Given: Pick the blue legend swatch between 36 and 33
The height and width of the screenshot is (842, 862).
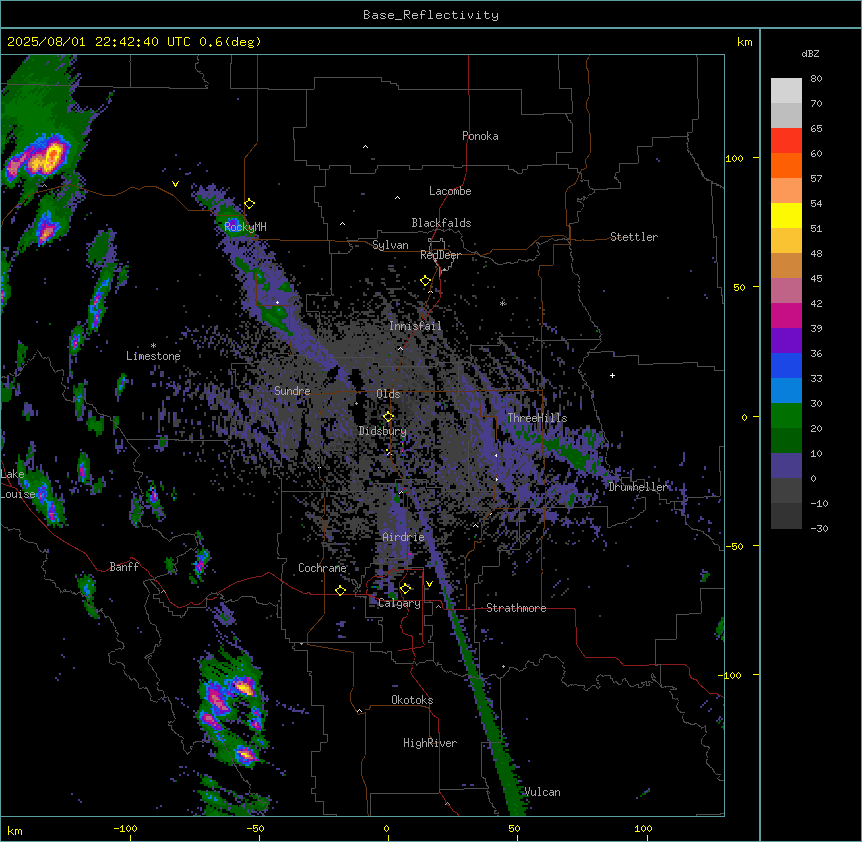Looking at the screenshot, I should point(786,365).
